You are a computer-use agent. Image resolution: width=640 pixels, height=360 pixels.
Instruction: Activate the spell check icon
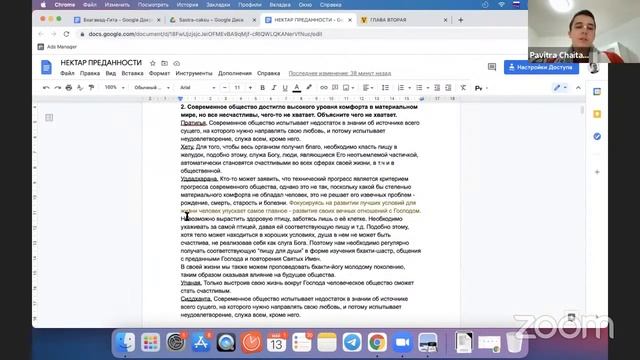coord(80,88)
